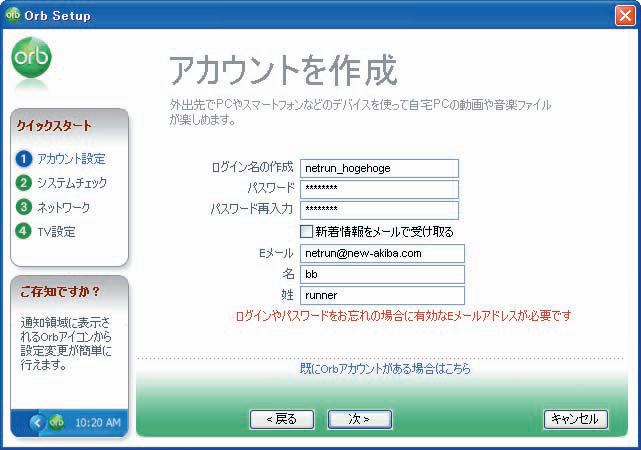Click the 10:20 AM clock text
The height and width of the screenshot is (450, 641).
point(98,422)
